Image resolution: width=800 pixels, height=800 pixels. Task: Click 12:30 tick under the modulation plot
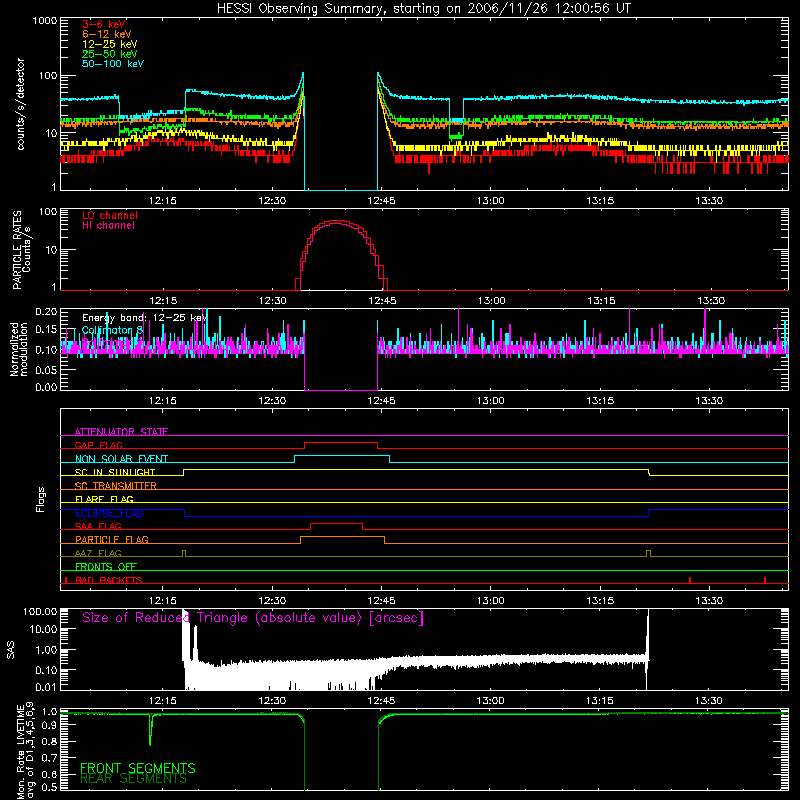coord(272,401)
